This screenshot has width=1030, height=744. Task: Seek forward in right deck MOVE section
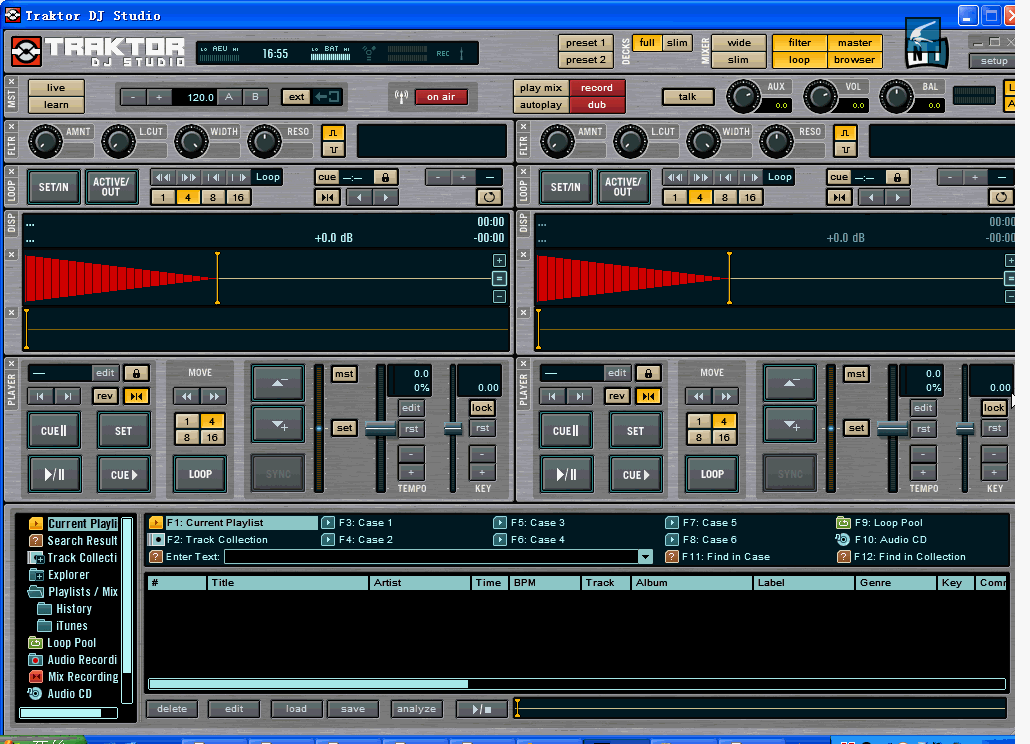tap(726, 396)
